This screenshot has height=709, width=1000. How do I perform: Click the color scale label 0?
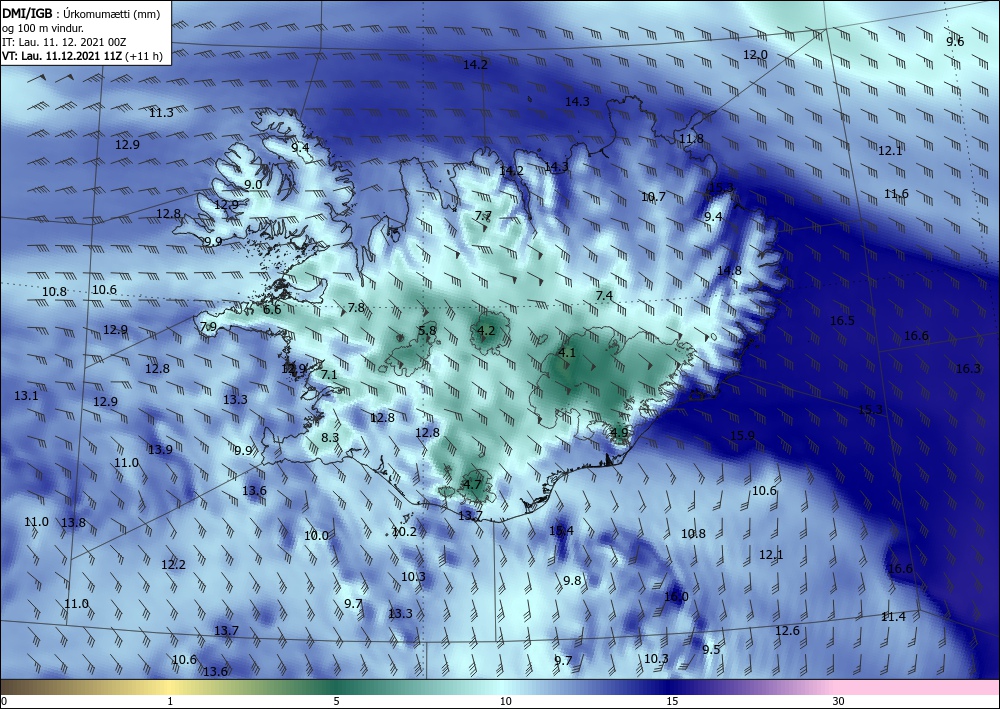click(4, 702)
